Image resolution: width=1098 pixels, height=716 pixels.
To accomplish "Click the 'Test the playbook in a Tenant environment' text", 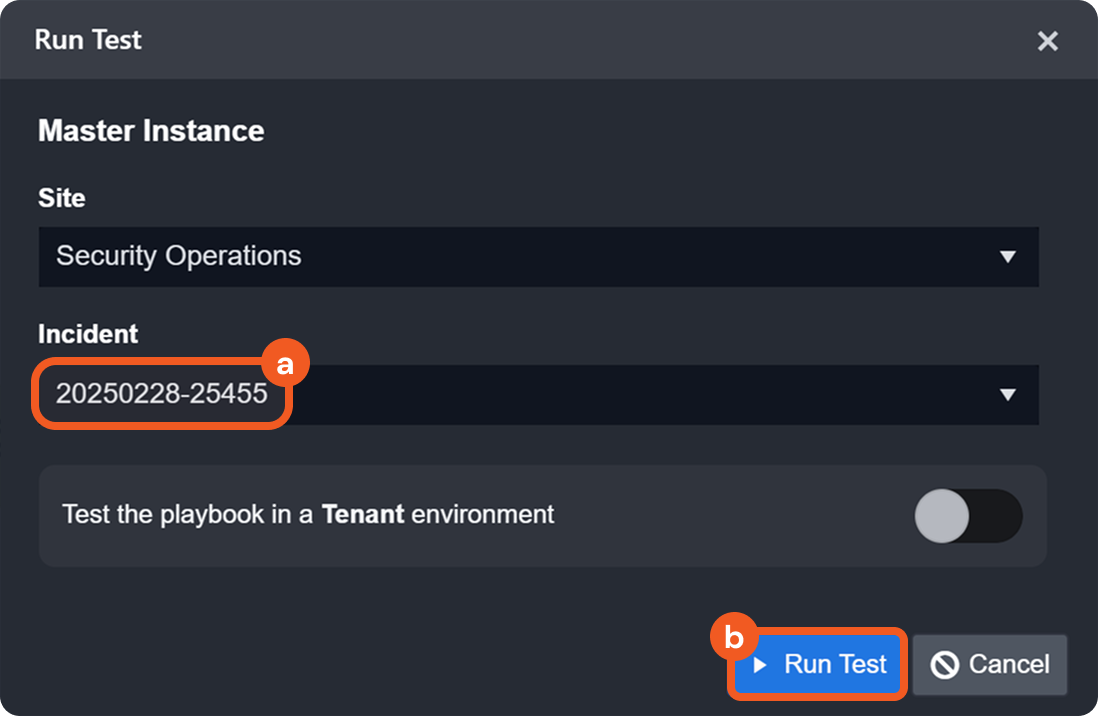I will click(x=190, y=515).
